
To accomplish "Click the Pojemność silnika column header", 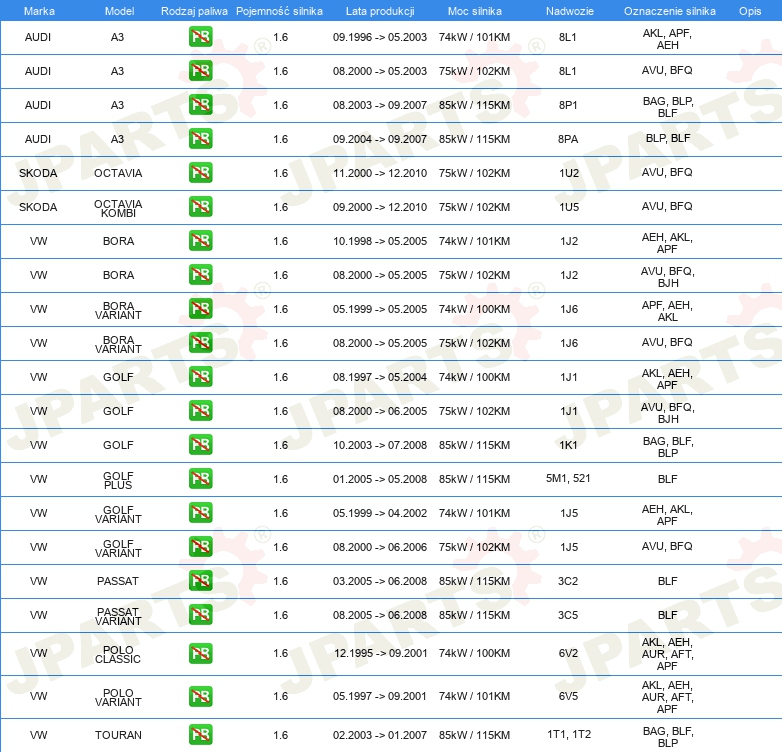I will (279, 11).
